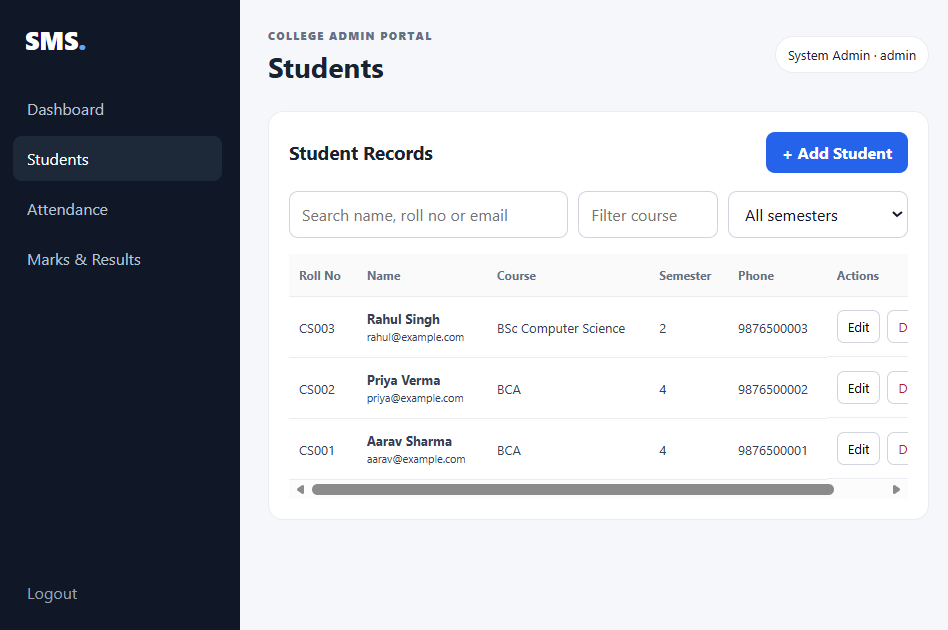Select roll number CS002
Screen dimensions: 948x630
pyautogui.click(x=317, y=389)
